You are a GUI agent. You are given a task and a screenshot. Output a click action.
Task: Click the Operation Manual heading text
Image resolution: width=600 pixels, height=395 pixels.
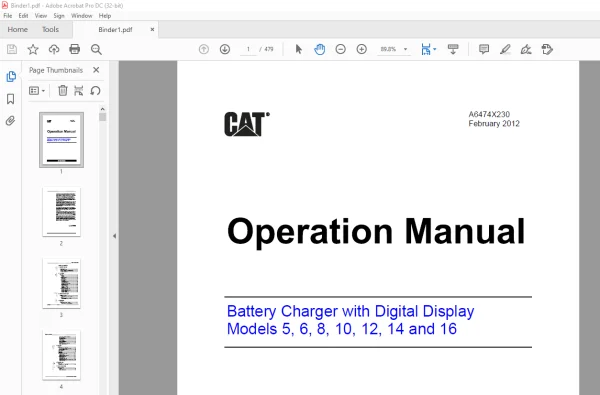[x=376, y=231]
